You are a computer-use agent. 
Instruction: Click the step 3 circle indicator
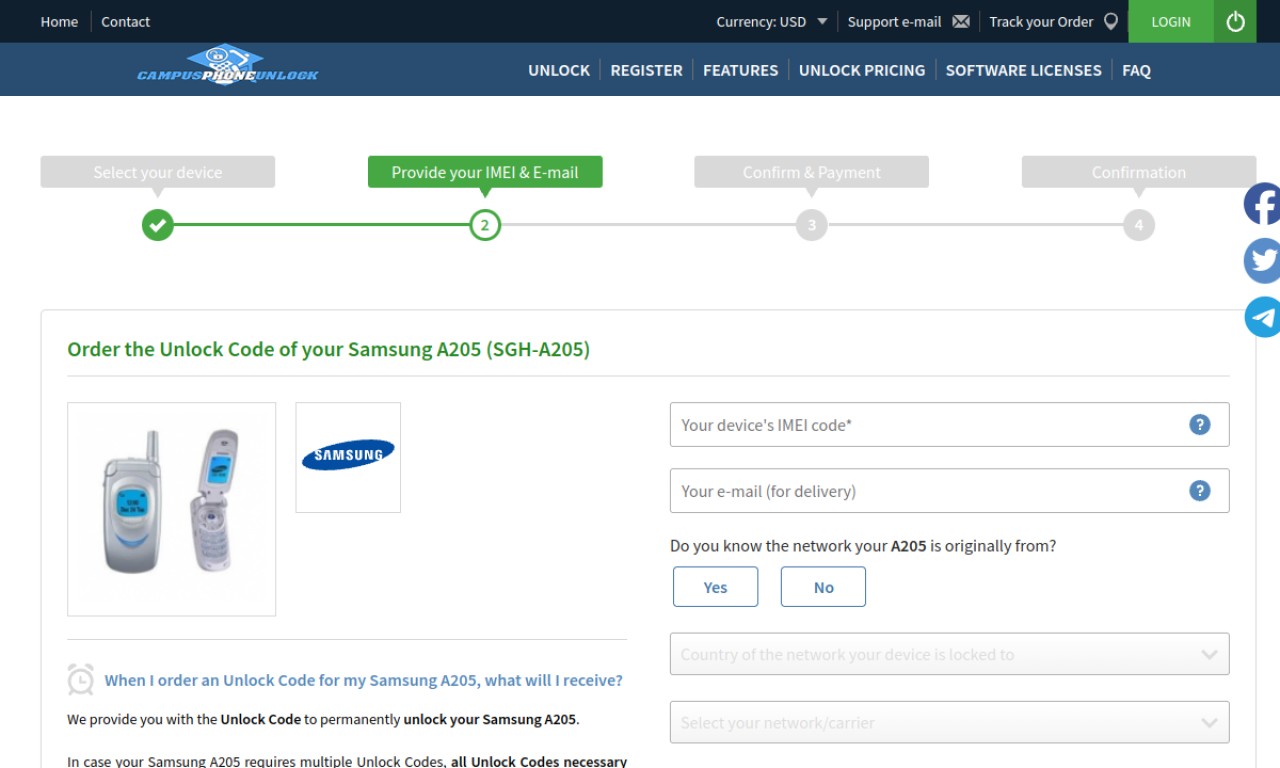click(x=811, y=225)
